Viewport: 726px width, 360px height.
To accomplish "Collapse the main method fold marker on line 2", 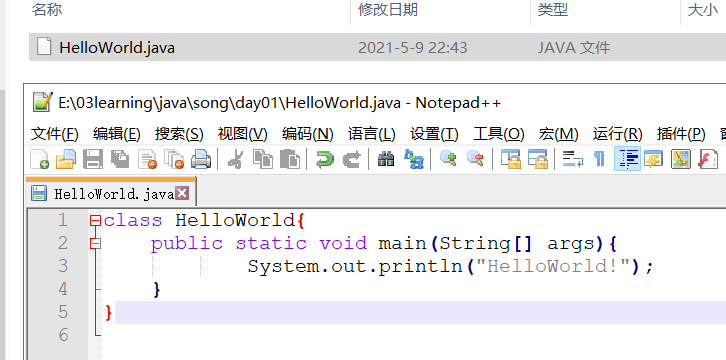I will [x=95, y=243].
